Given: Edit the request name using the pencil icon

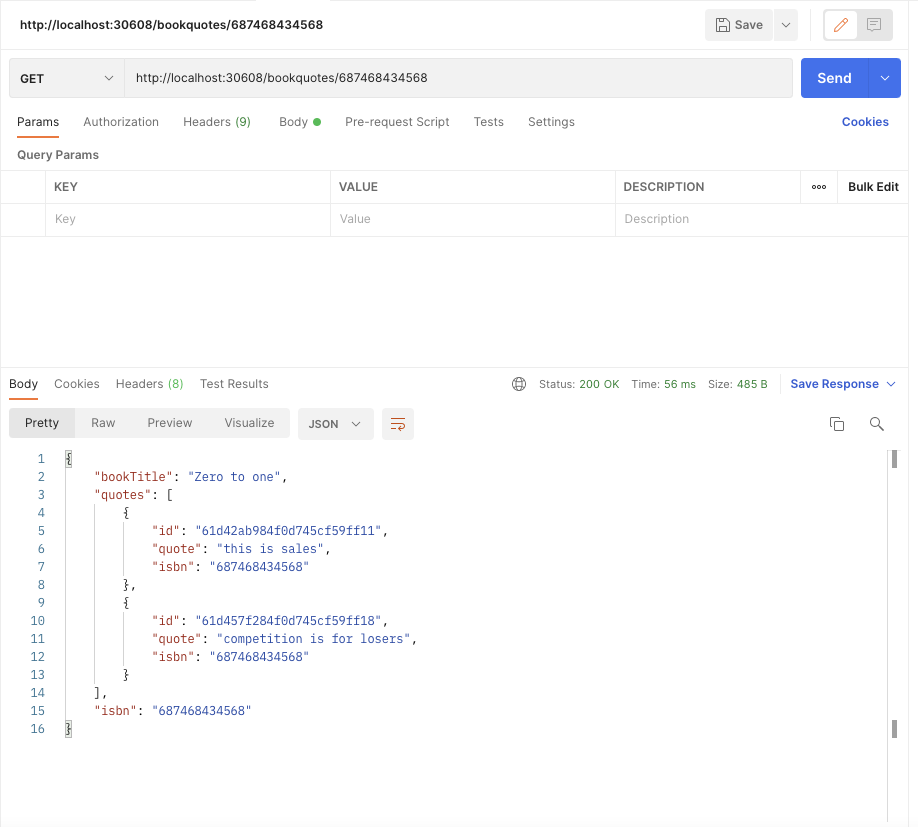Looking at the screenshot, I should click(x=840, y=24).
